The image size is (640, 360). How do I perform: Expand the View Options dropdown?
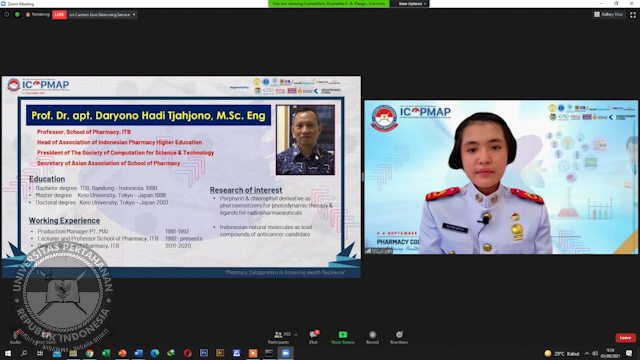pos(412,4)
